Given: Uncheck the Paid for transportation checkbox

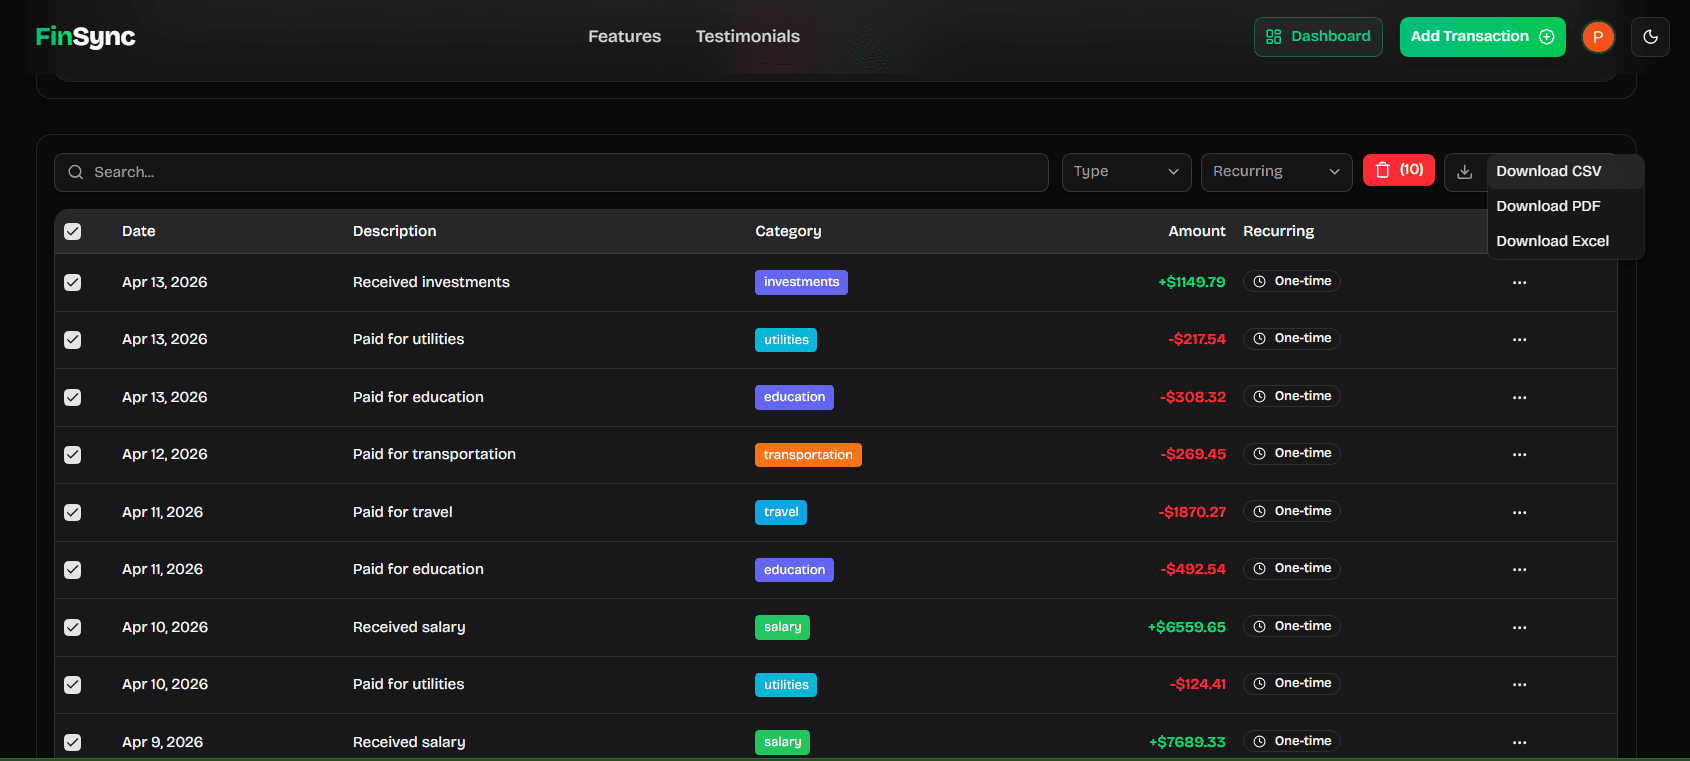Looking at the screenshot, I should (72, 455).
